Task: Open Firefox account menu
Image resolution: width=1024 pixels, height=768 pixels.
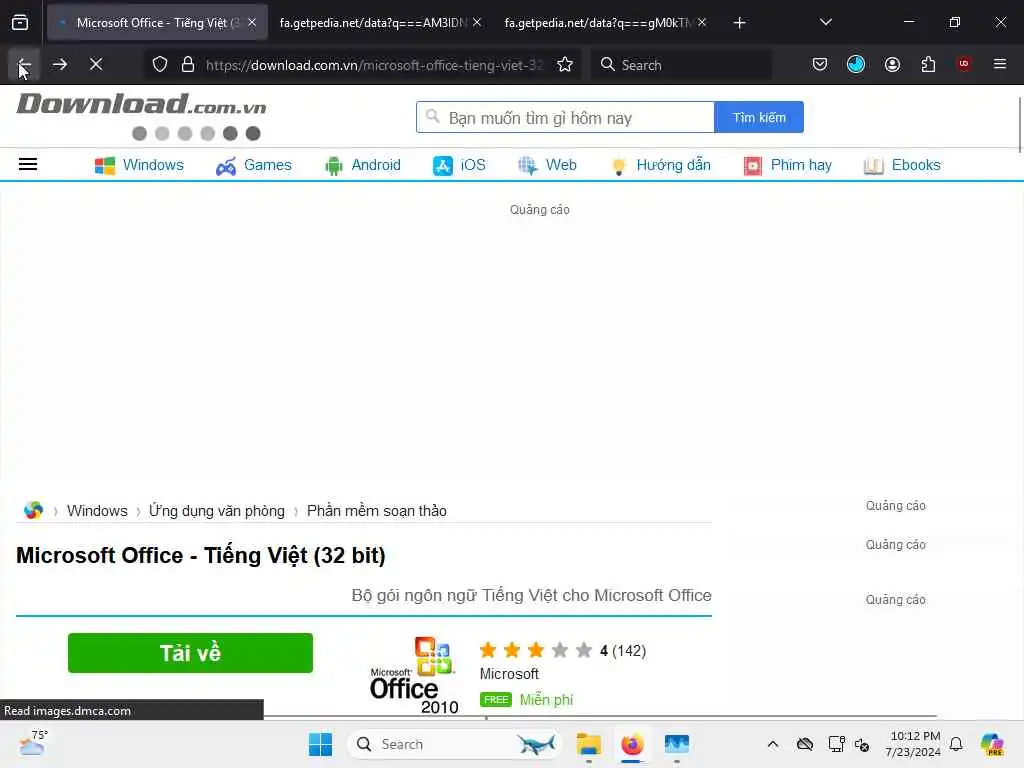Action: (892, 65)
